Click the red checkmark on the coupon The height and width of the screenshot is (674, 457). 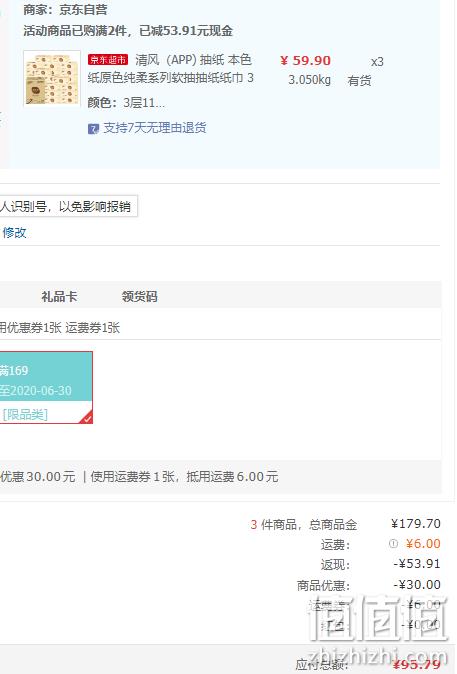87,418
